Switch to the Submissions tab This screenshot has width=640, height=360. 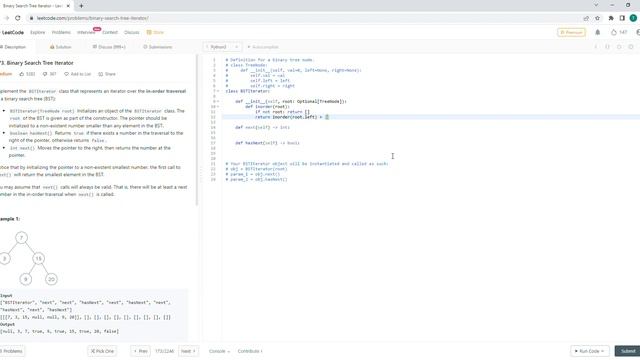tap(158, 47)
